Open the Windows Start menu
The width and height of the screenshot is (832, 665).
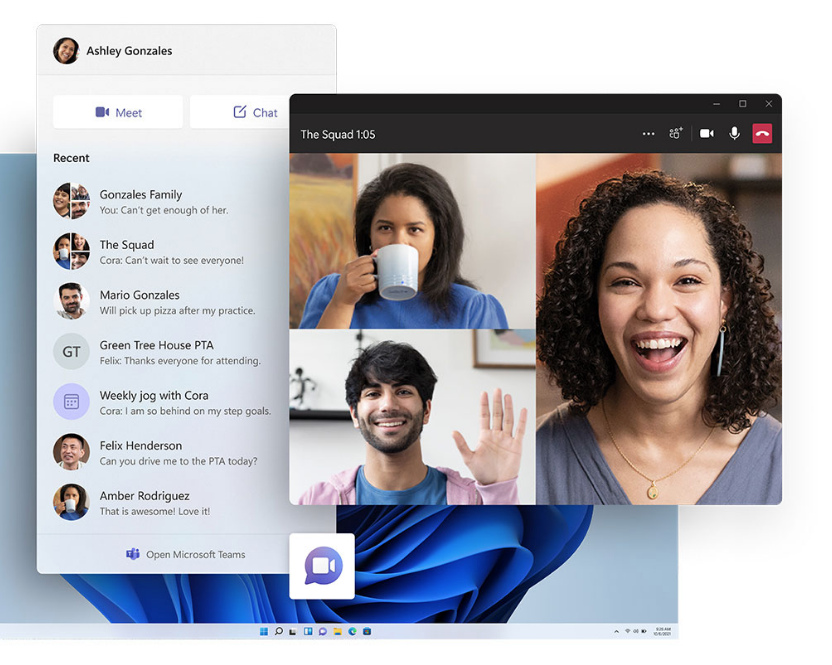click(264, 631)
